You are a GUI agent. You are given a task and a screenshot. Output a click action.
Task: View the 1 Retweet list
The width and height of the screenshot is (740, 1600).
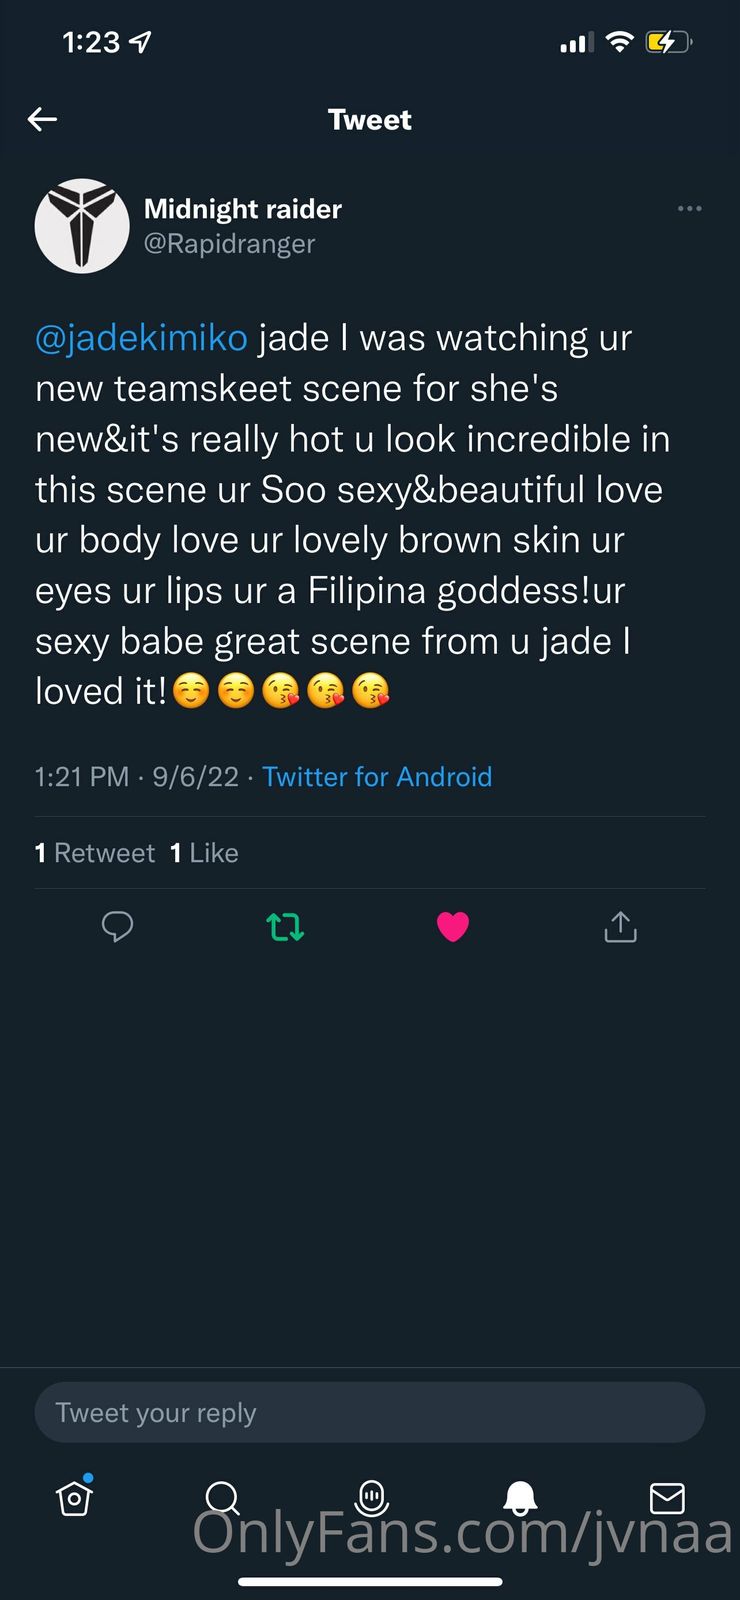coord(95,853)
